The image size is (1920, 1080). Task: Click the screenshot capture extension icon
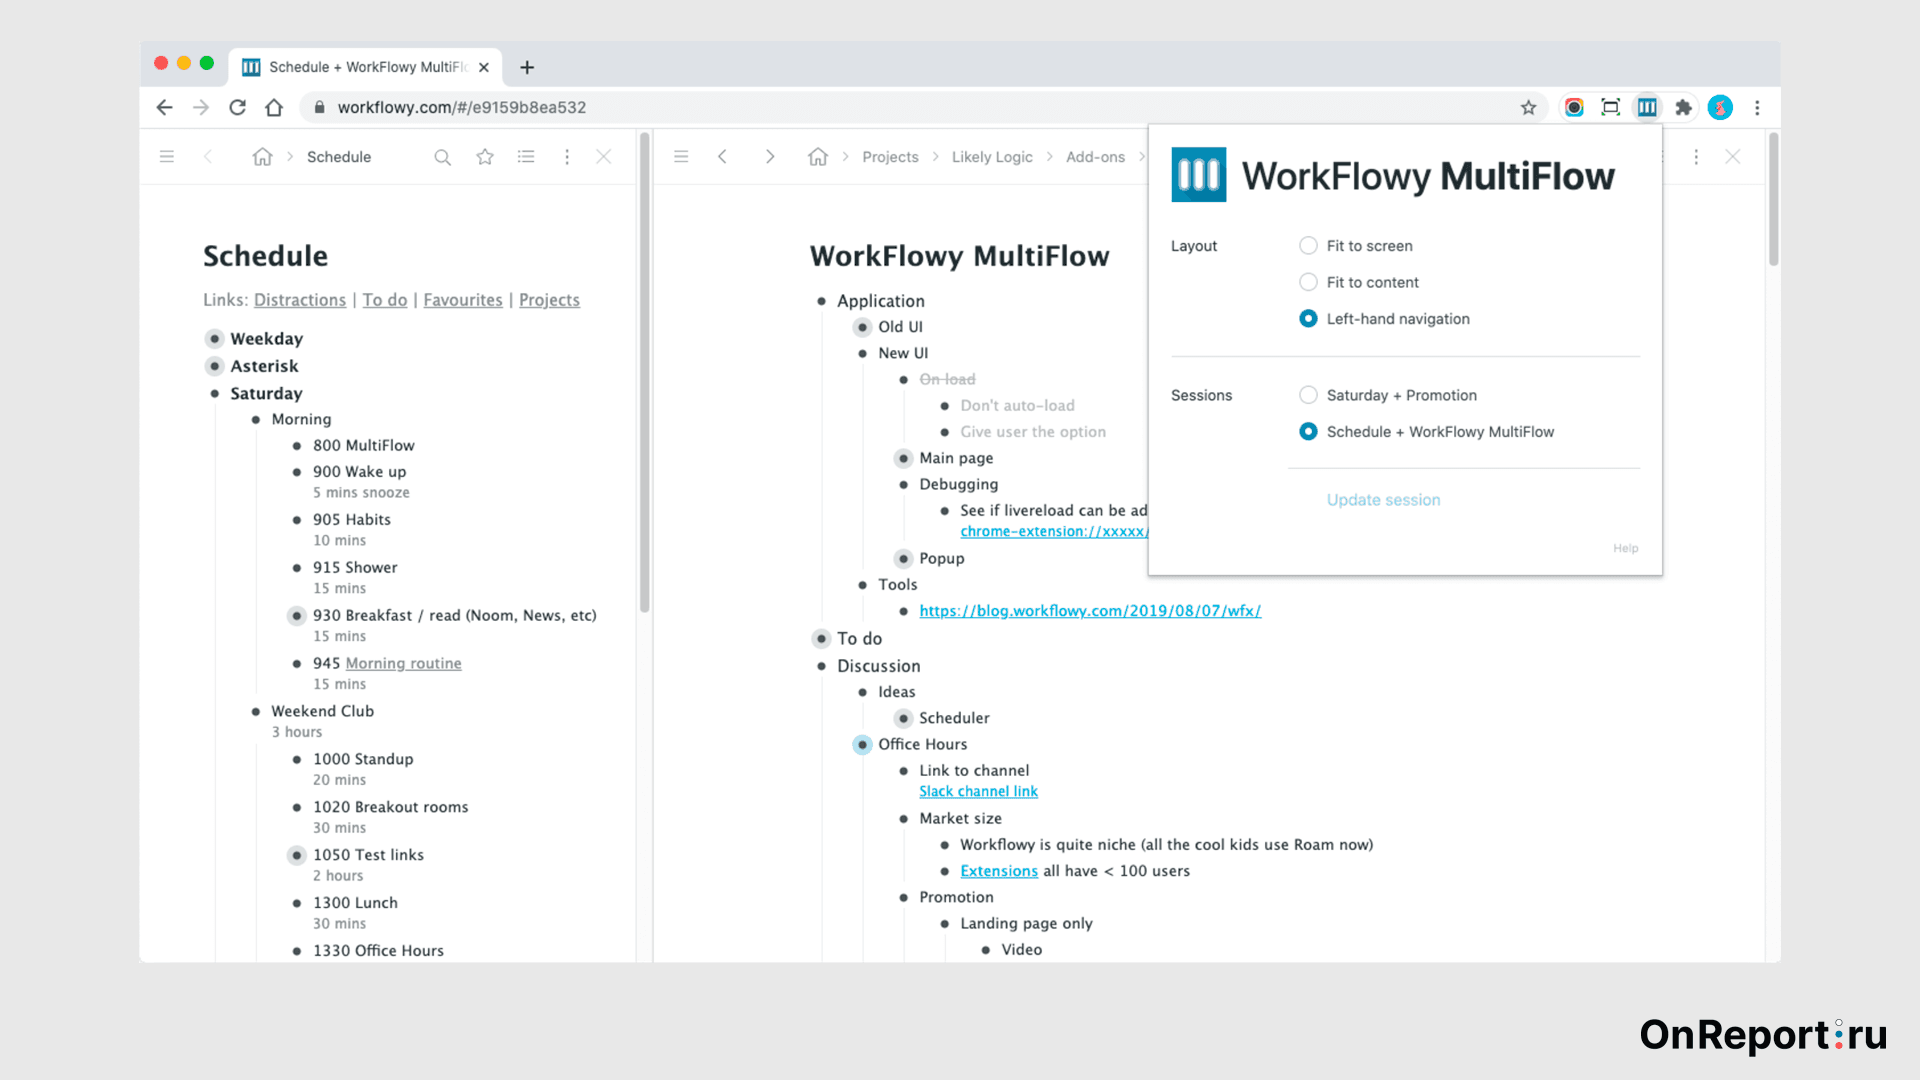[x=1610, y=108]
